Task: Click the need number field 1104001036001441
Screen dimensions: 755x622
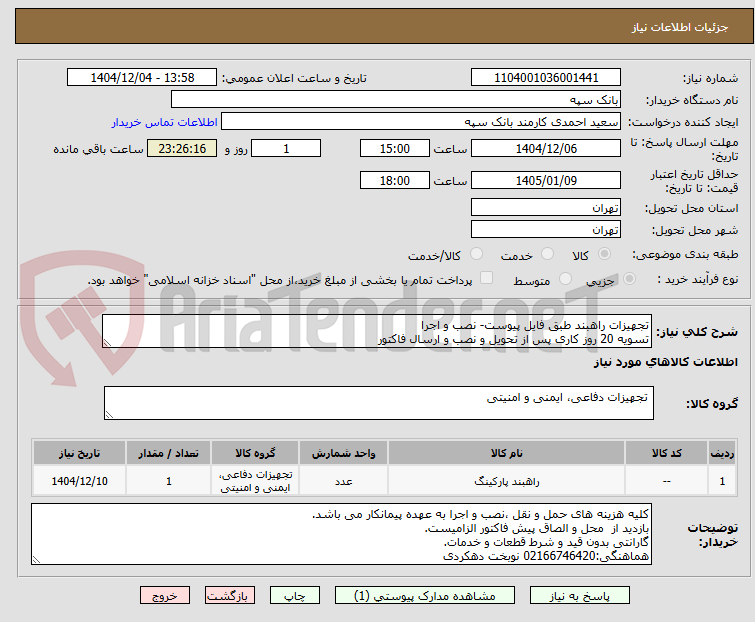Action: 546,78
